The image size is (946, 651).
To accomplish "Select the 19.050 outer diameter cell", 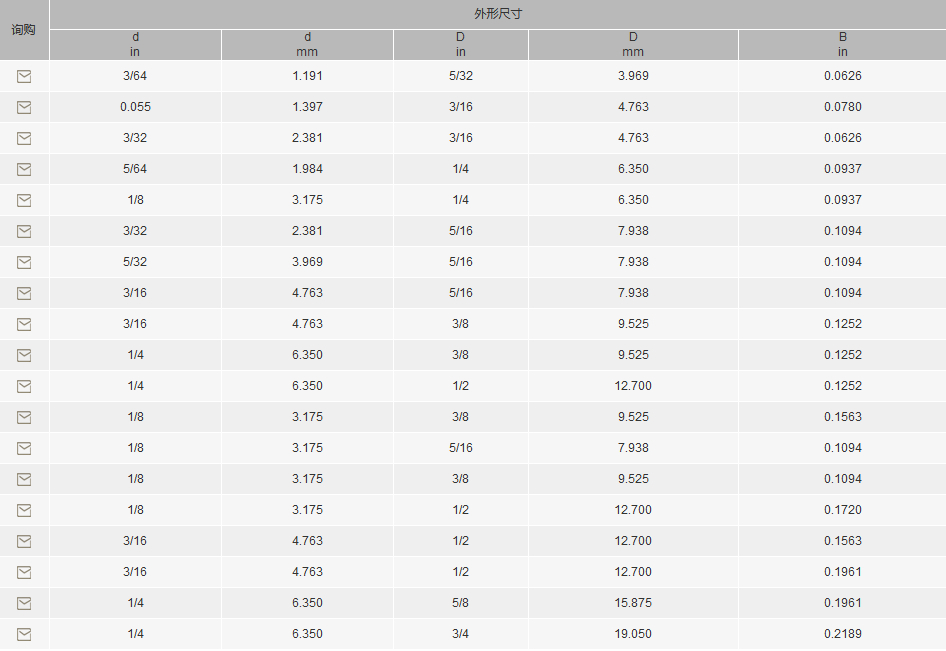I will click(633, 634).
